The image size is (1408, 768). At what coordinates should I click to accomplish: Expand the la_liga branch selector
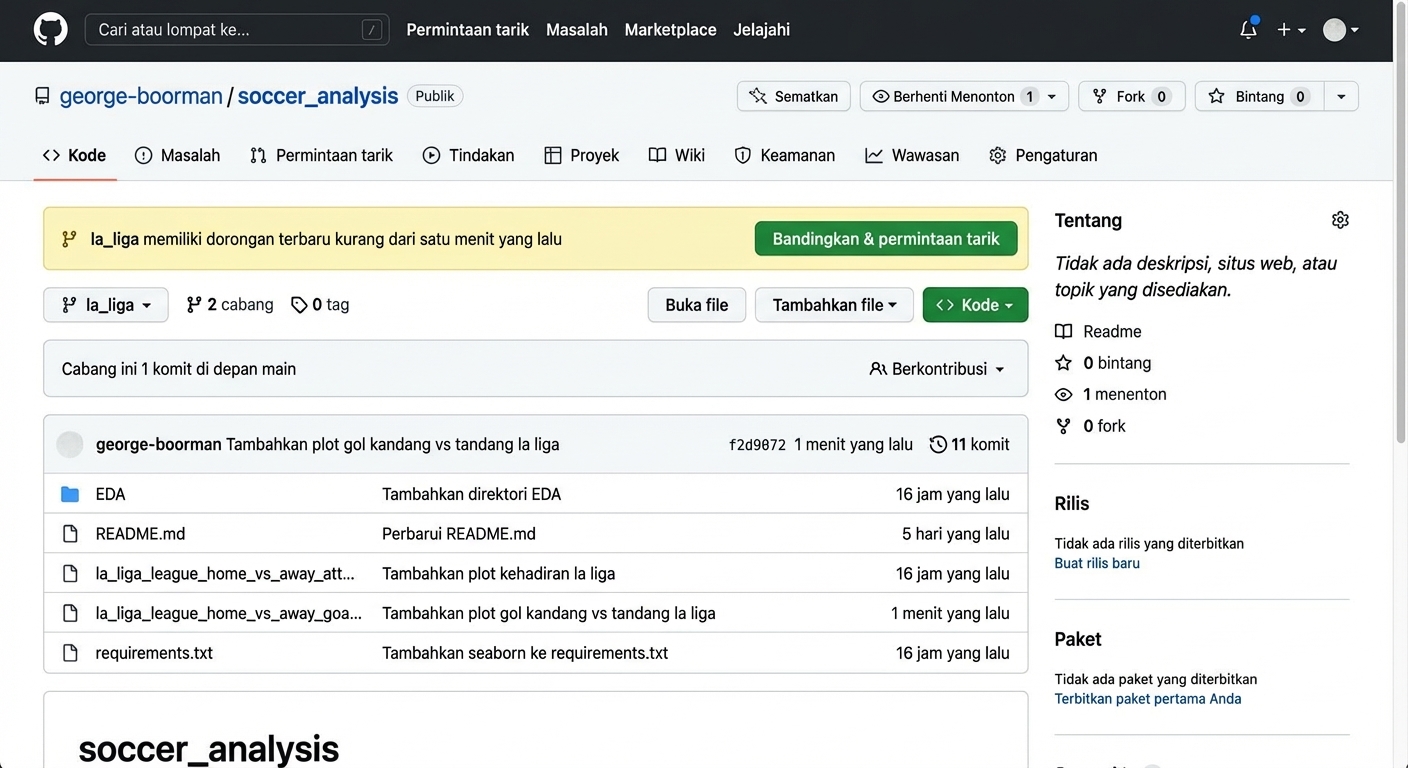[x=106, y=305]
